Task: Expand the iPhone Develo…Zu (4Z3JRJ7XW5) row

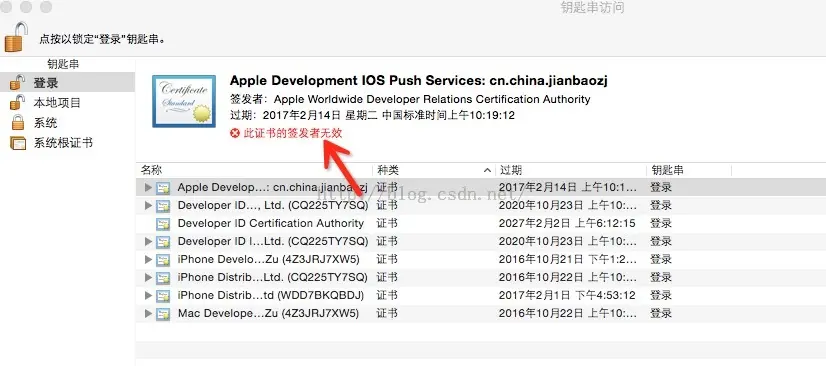Action: (x=148, y=259)
